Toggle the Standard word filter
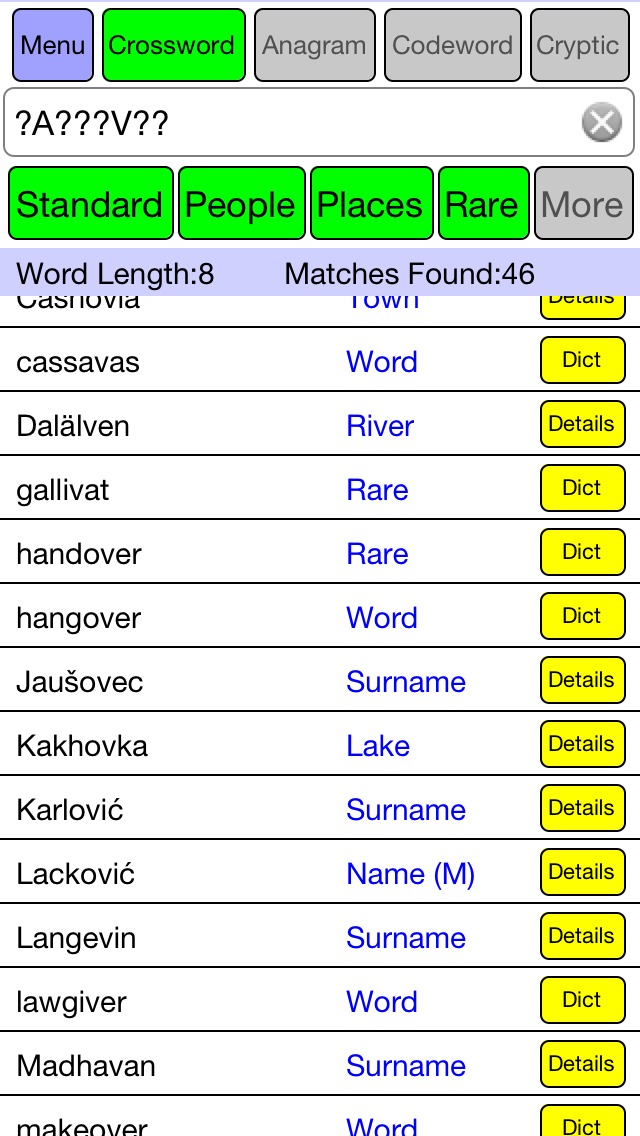The height and width of the screenshot is (1136, 640). click(x=91, y=203)
